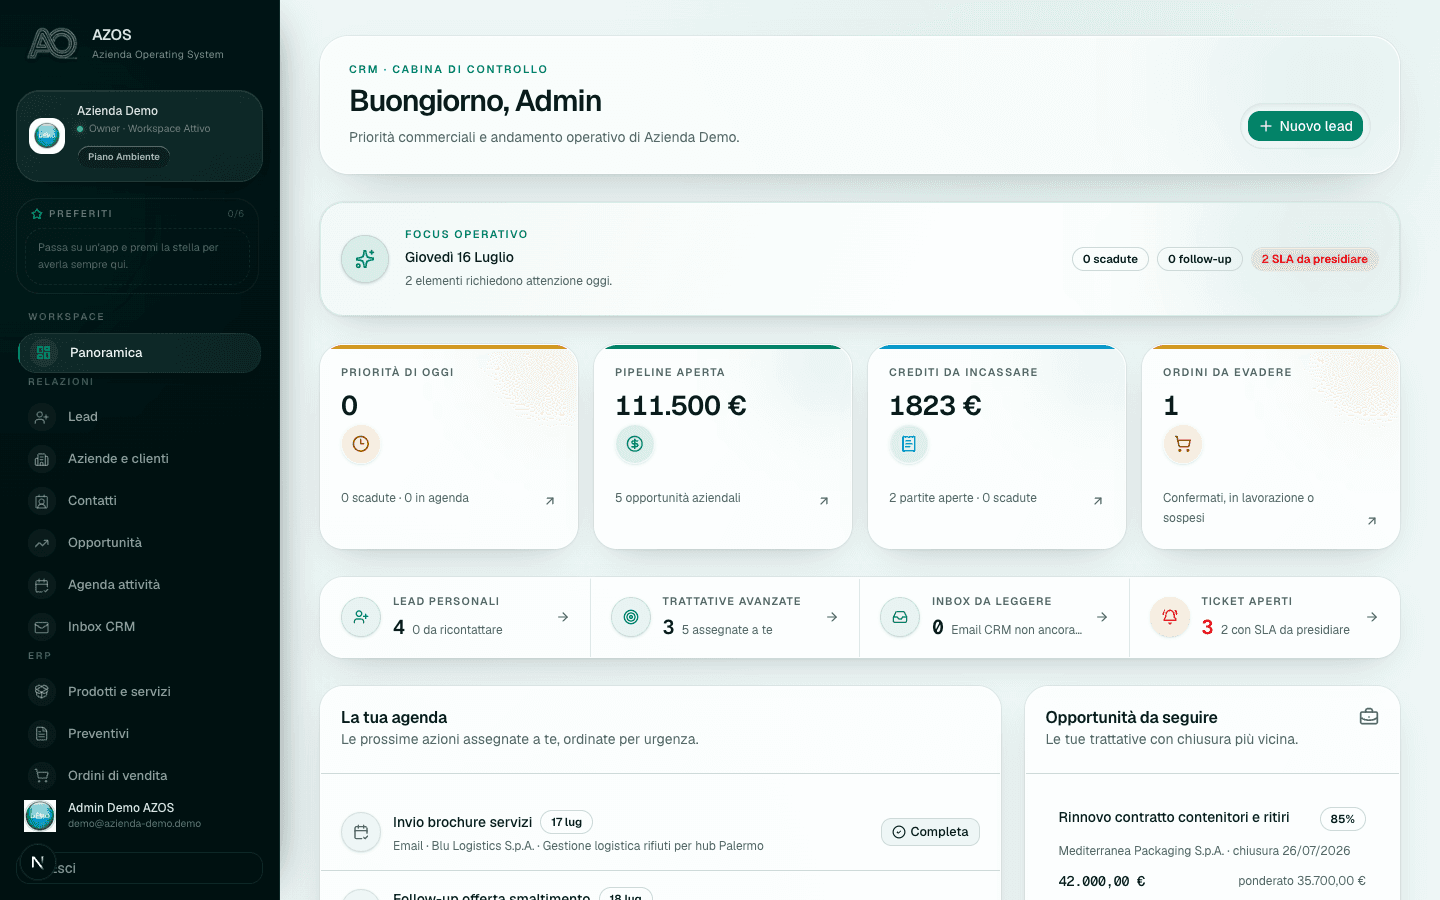Screen dimensions: 1440x900
Task: Open Priorità di oggi arrow link
Action: (x=550, y=501)
